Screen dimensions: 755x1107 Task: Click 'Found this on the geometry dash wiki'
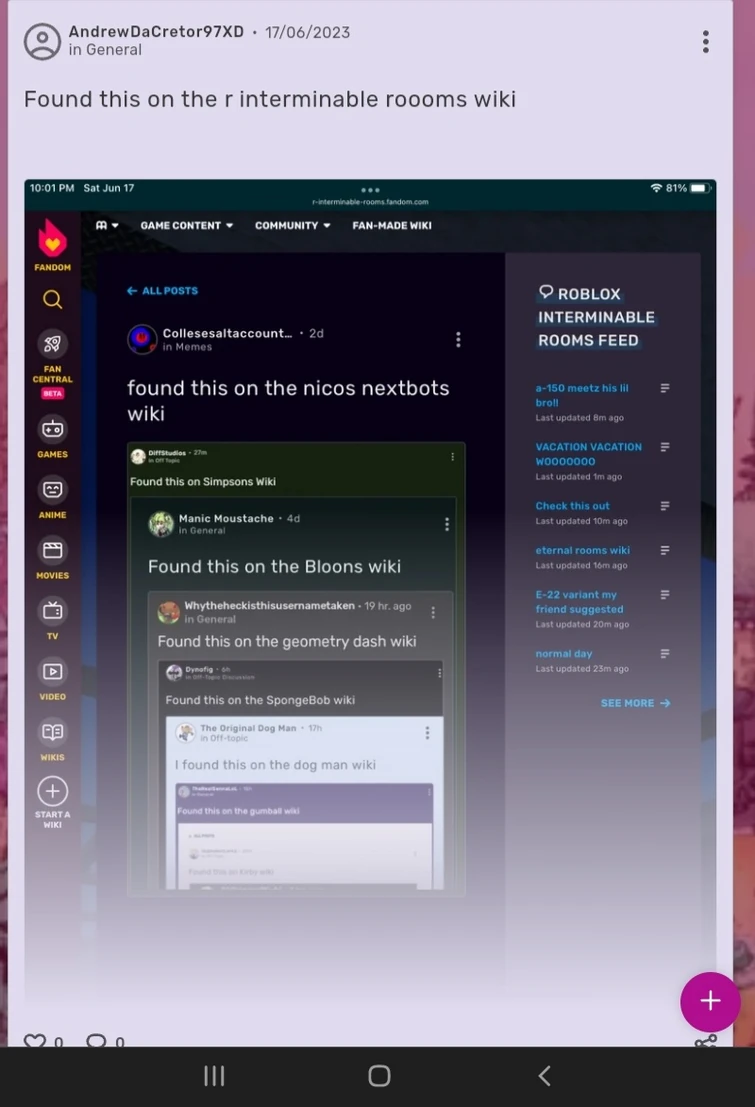coord(287,641)
